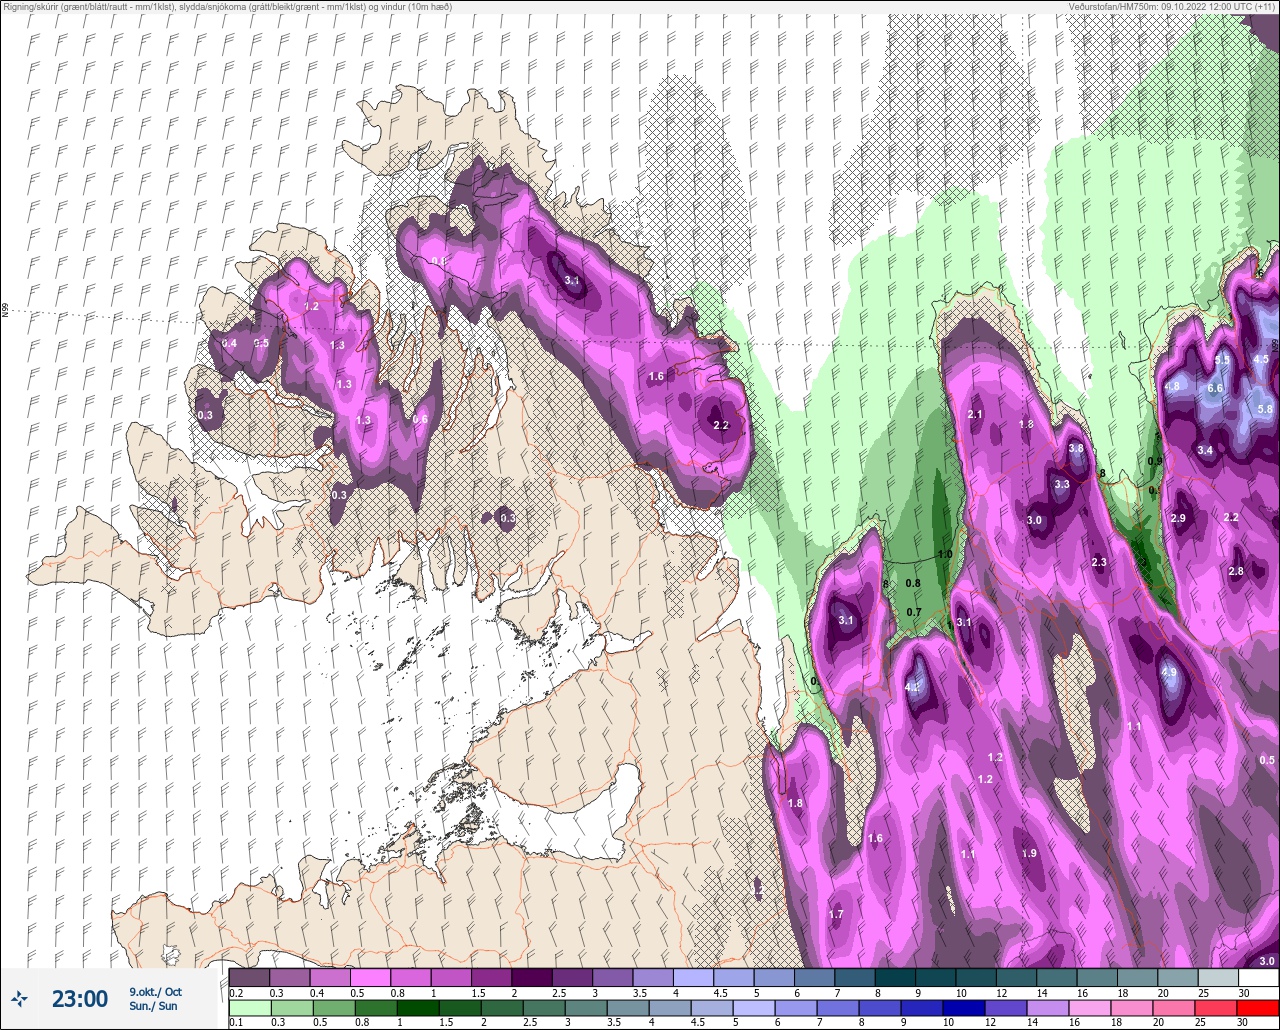Viewport: 1280px width, 1030px height.
Task: Click the 'Sun./ Sun' weekday text
Action: tap(153, 1006)
